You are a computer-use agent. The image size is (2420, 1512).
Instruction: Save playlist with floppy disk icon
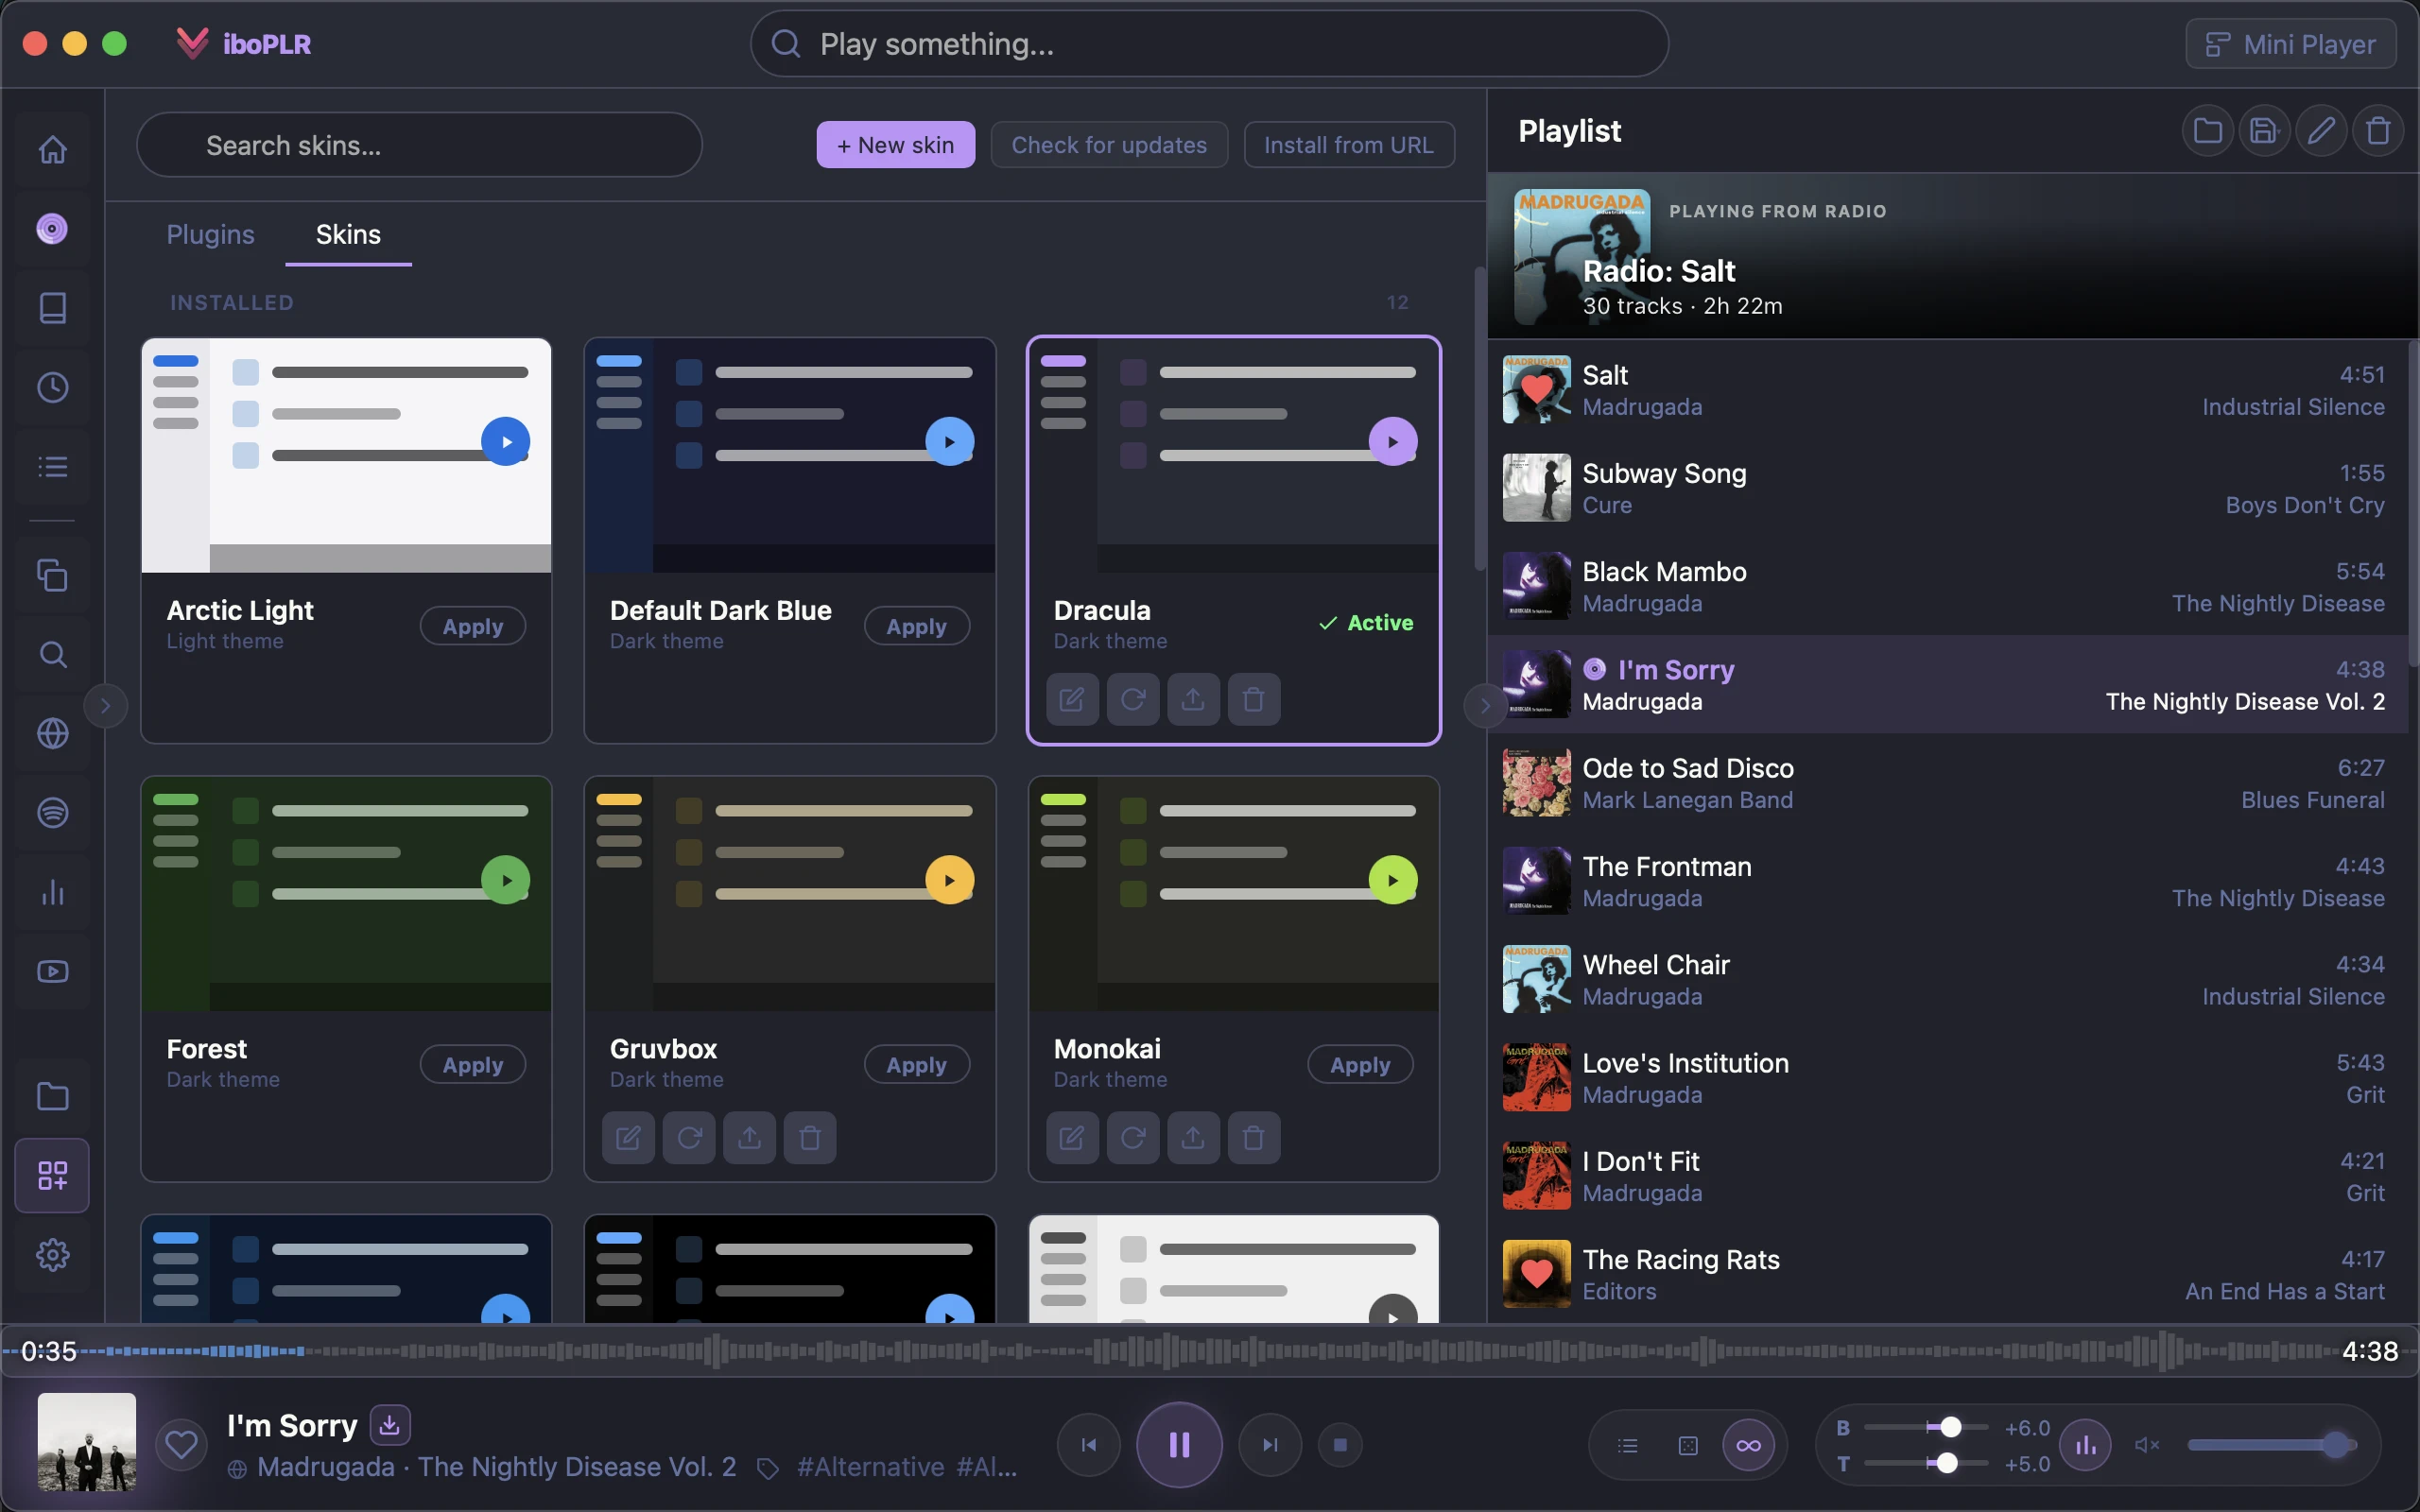tap(2264, 131)
